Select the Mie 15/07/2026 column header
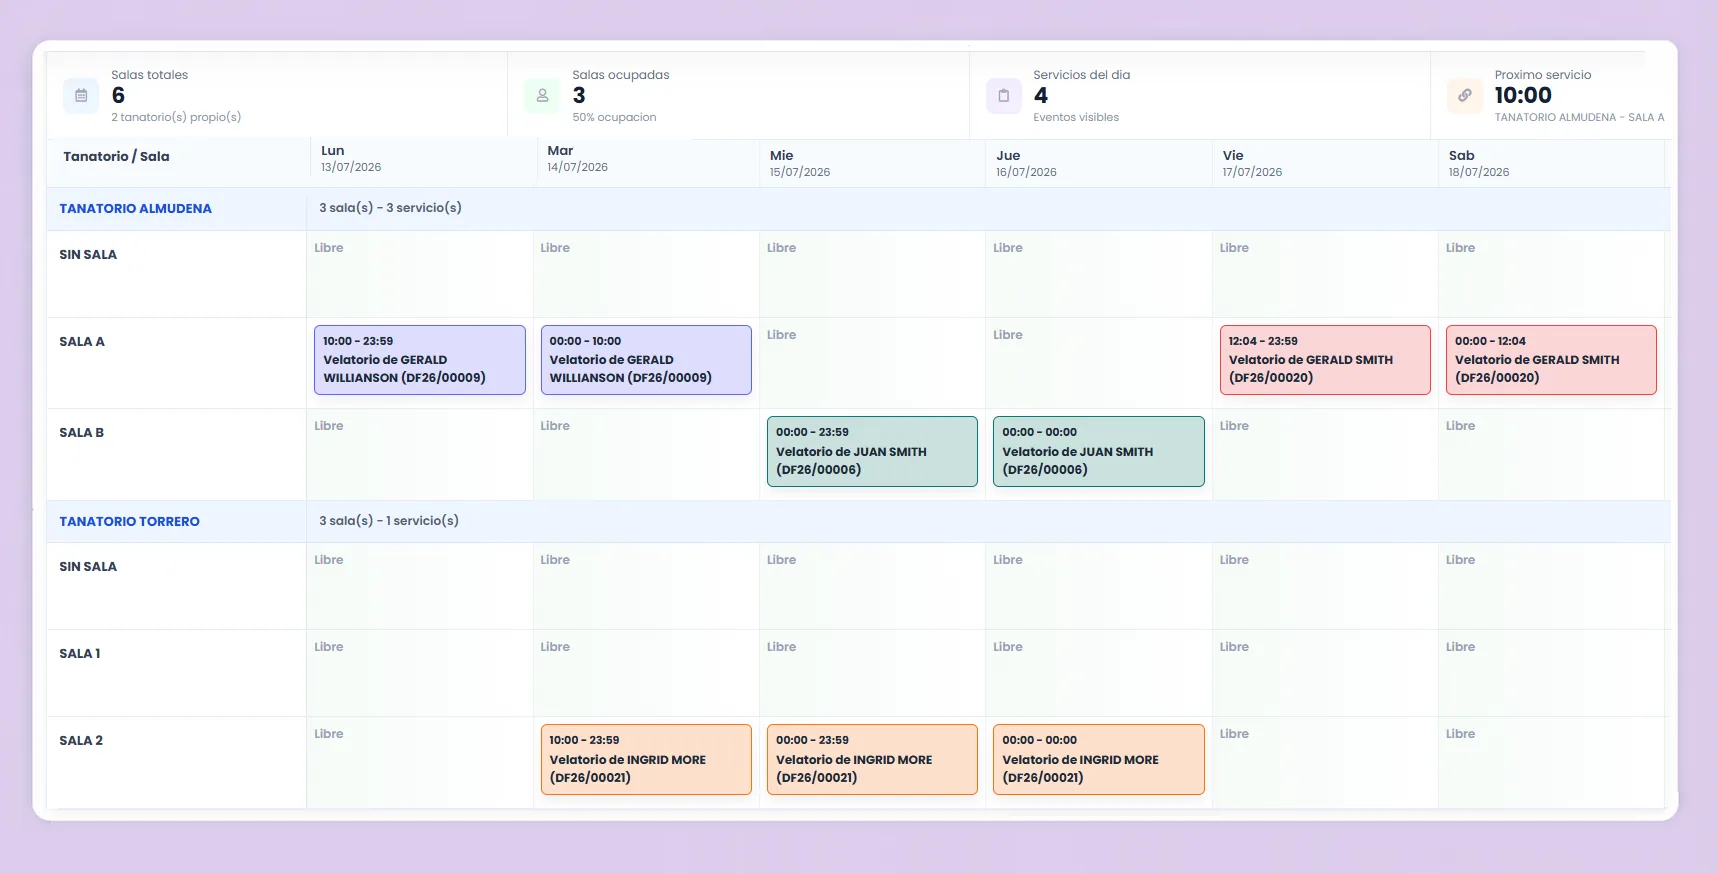Screen dimensions: 1718x874 click(x=872, y=163)
